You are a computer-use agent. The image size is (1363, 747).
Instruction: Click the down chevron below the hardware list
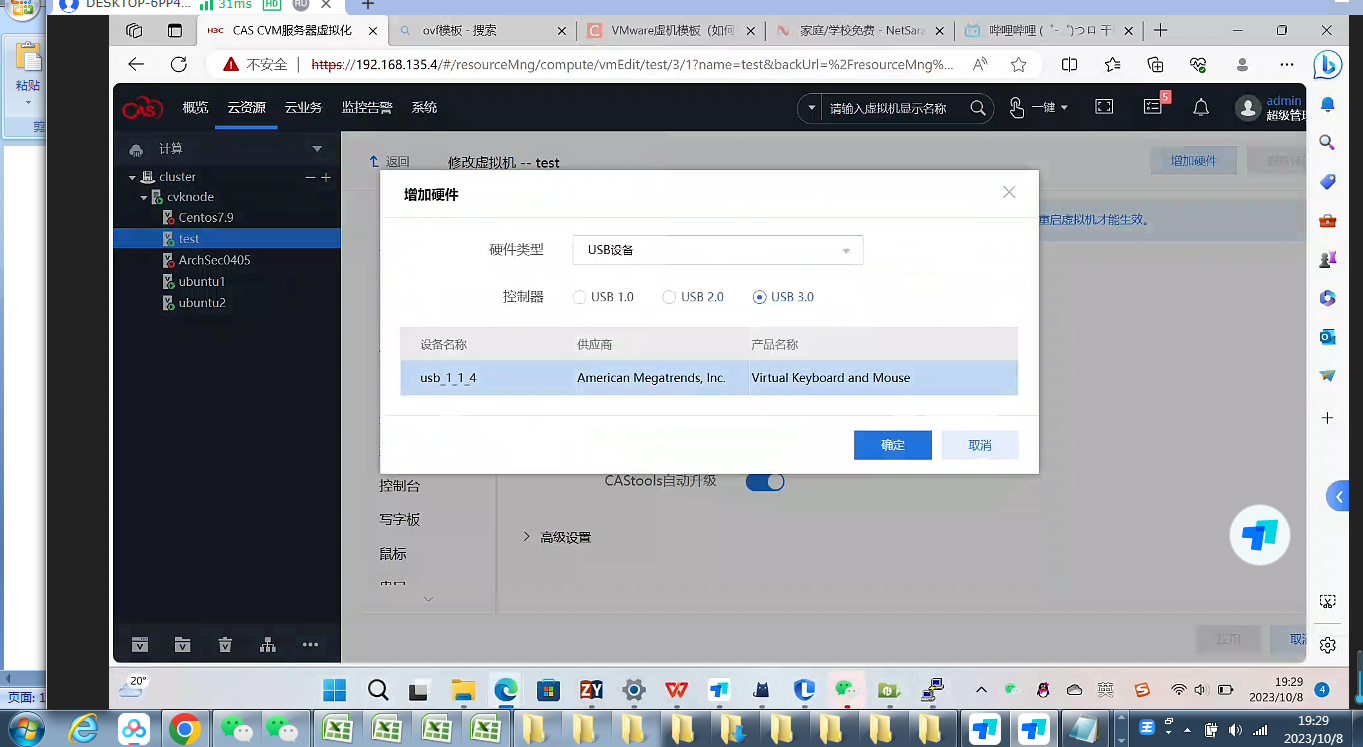(x=428, y=599)
